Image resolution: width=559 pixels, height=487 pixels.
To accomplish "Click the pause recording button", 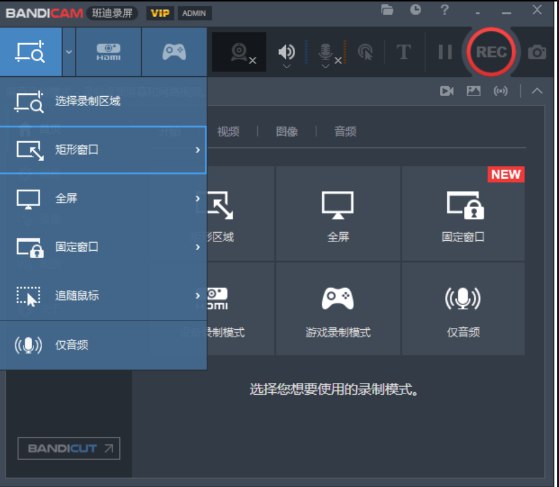I will 445,52.
